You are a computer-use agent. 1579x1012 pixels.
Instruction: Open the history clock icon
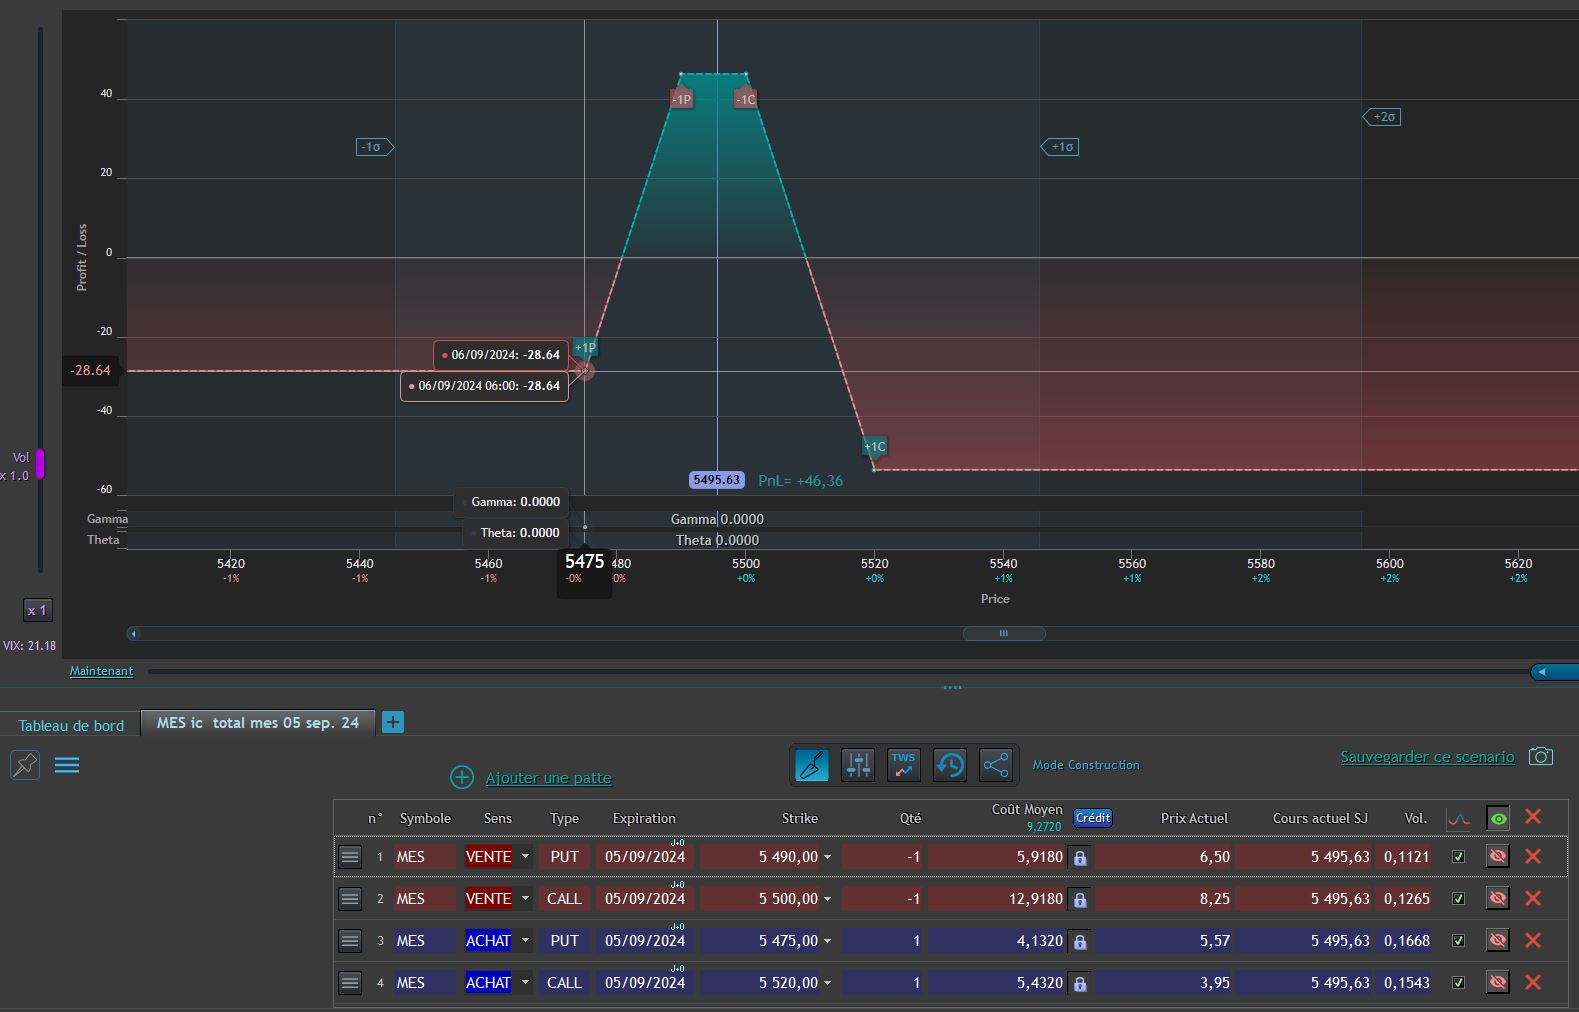950,765
